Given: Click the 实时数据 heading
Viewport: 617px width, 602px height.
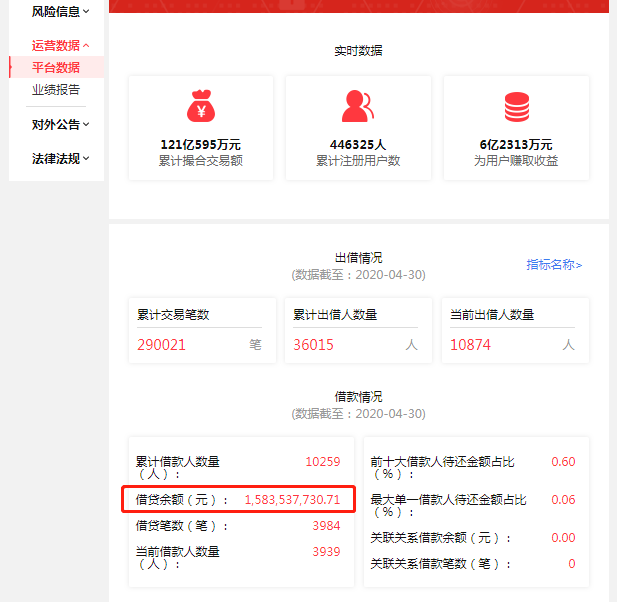Looking at the screenshot, I should click(x=358, y=51).
